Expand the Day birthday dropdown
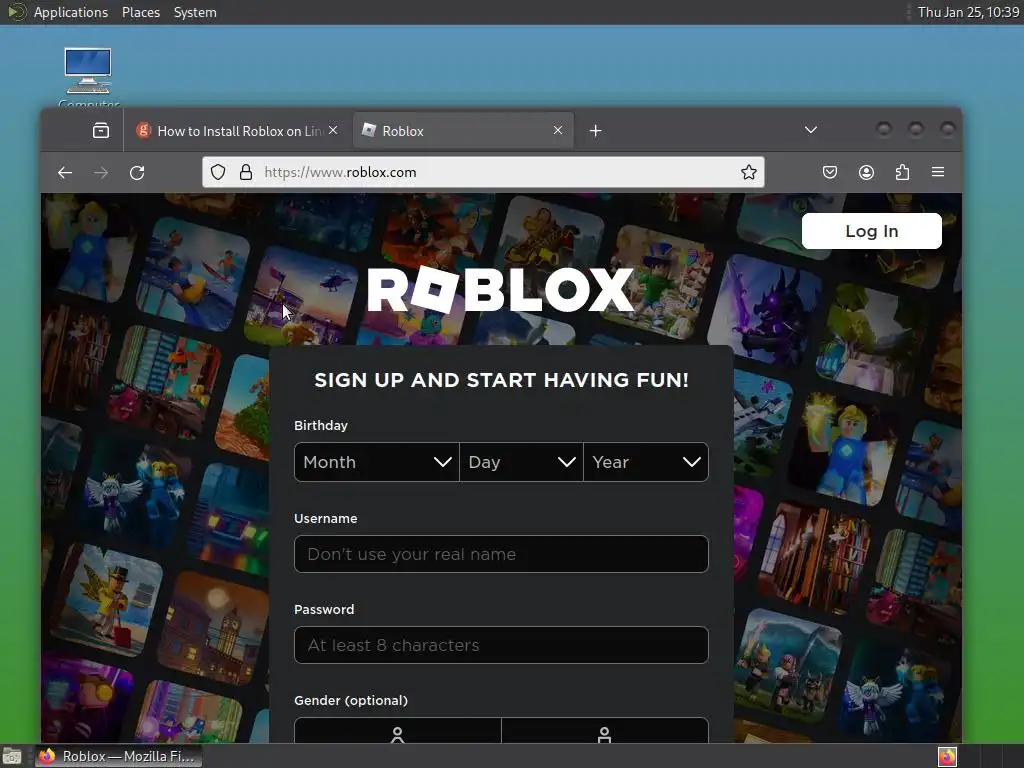This screenshot has height=768, width=1024. [521, 462]
